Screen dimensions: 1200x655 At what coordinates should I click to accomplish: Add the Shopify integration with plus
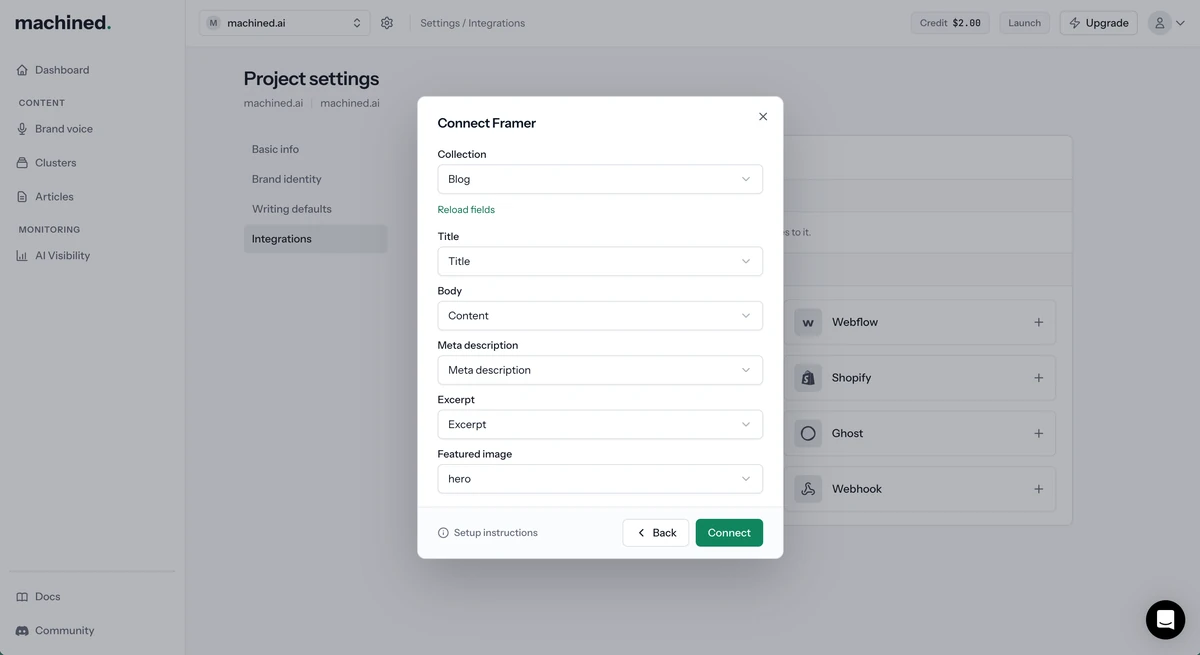(x=1038, y=378)
